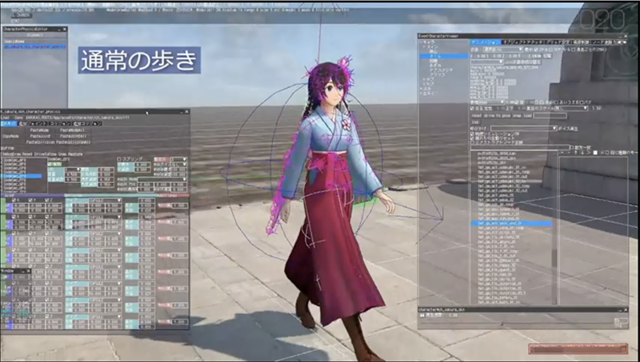Click the animation list filter field
The height and width of the screenshot is (362, 640).
pos(520,147)
